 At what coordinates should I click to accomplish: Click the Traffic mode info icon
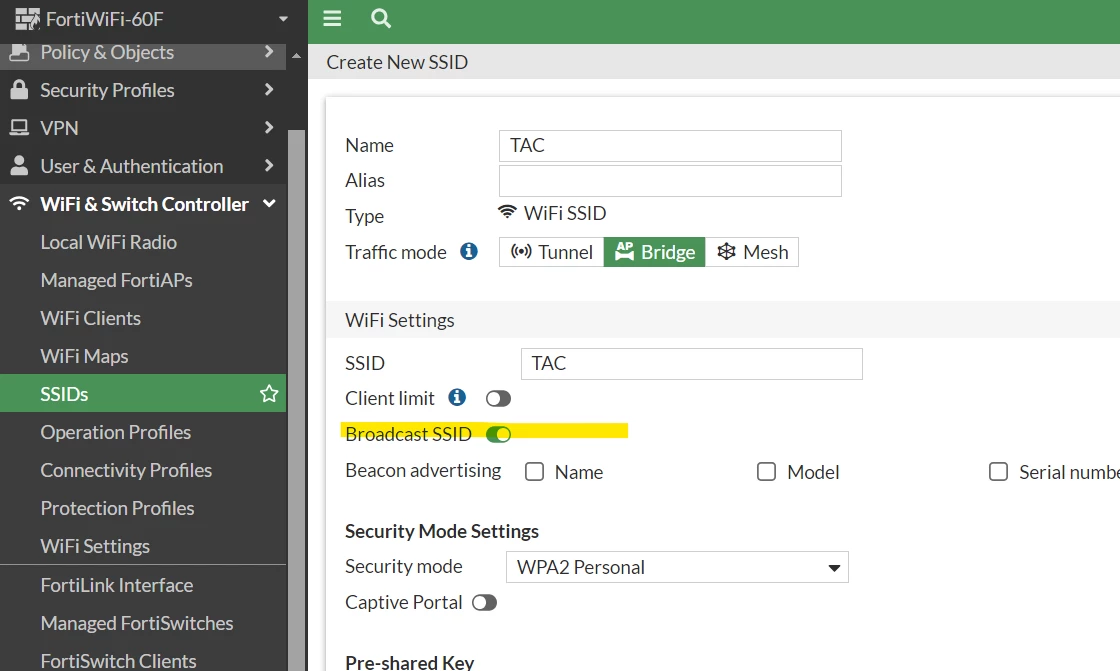[469, 251]
